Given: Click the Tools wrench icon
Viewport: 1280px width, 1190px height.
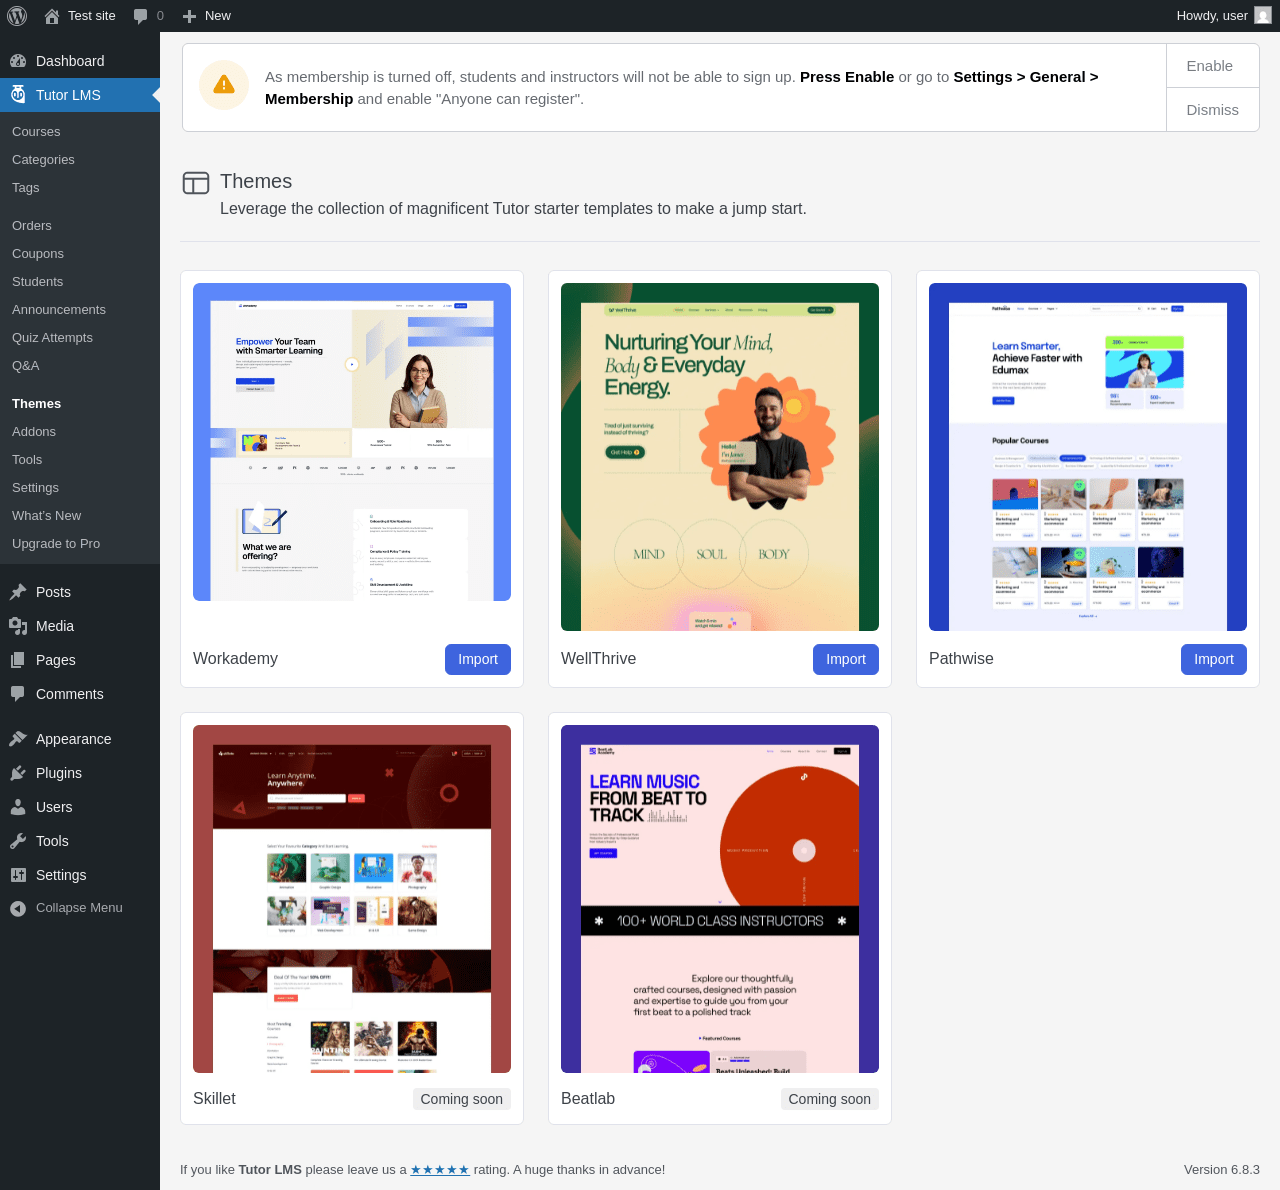Looking at the screenshot, I should click(18, 841).
